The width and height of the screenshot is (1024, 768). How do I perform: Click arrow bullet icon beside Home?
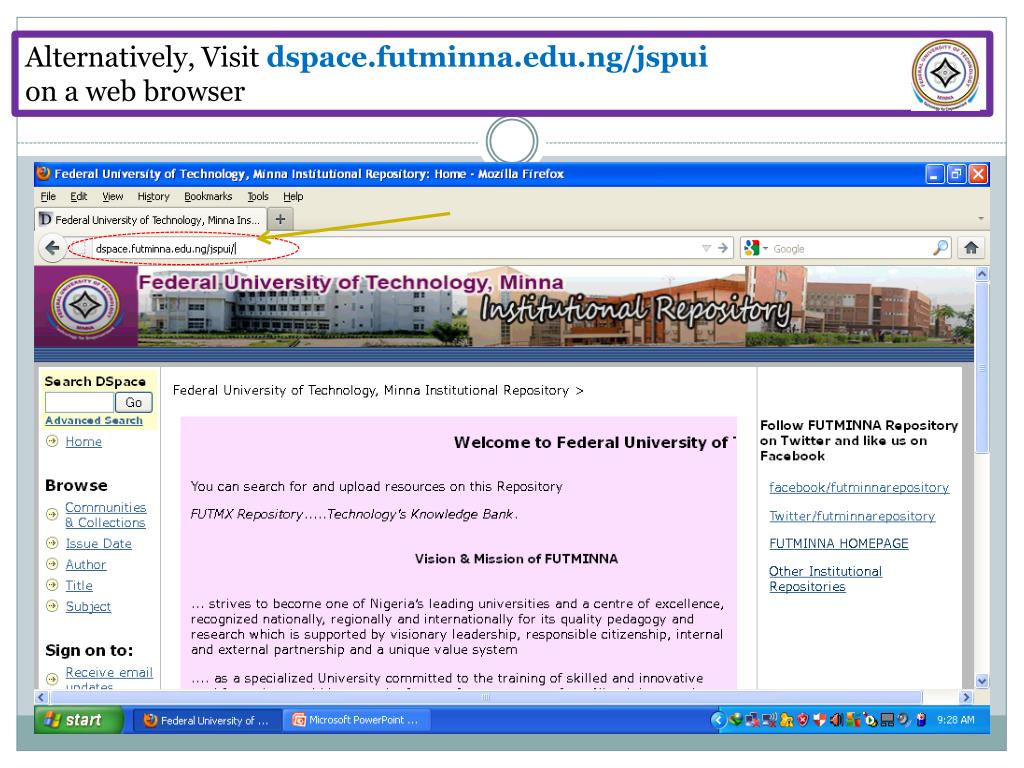(52, 441)
